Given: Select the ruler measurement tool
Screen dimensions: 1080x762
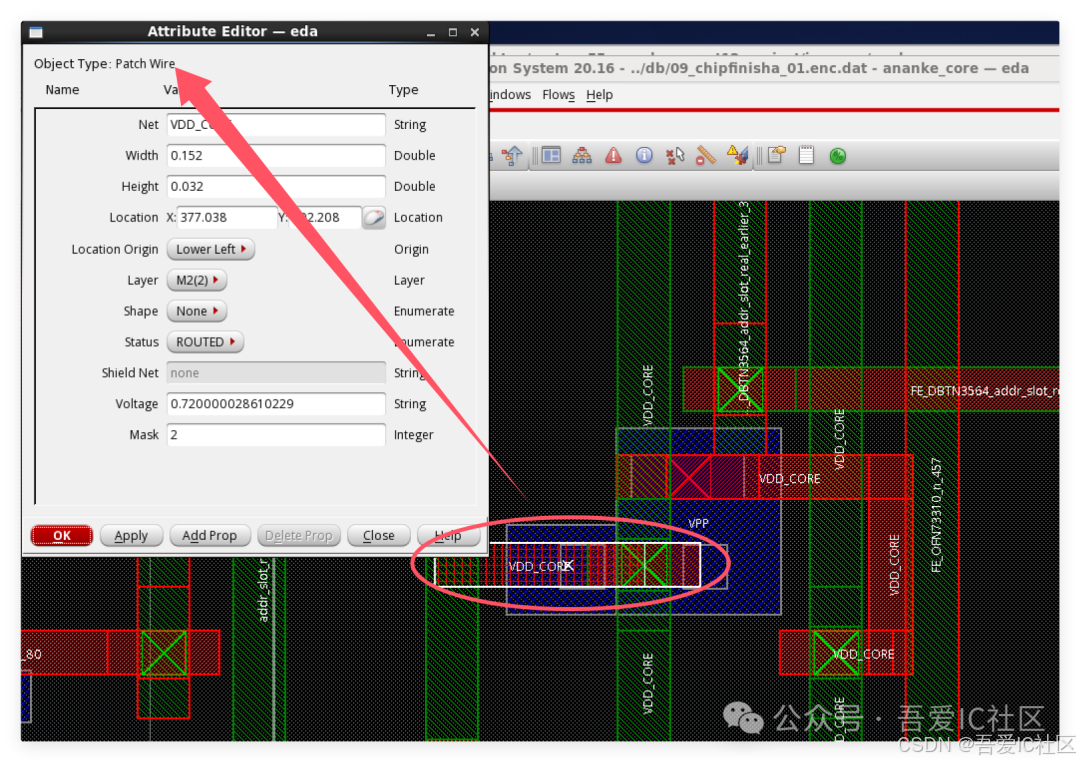Looking at the screenshot, I should pos(706,155).
